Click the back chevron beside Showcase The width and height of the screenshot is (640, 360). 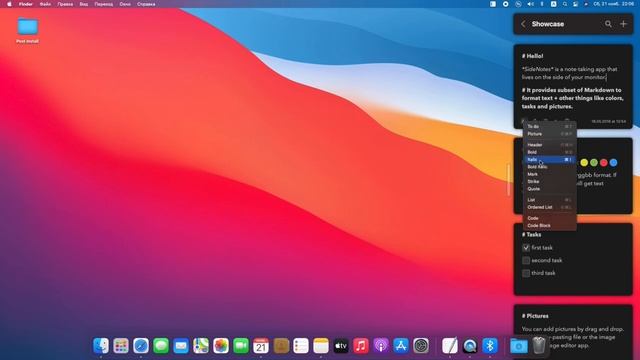pyautogui.click(x=523, y=24)
